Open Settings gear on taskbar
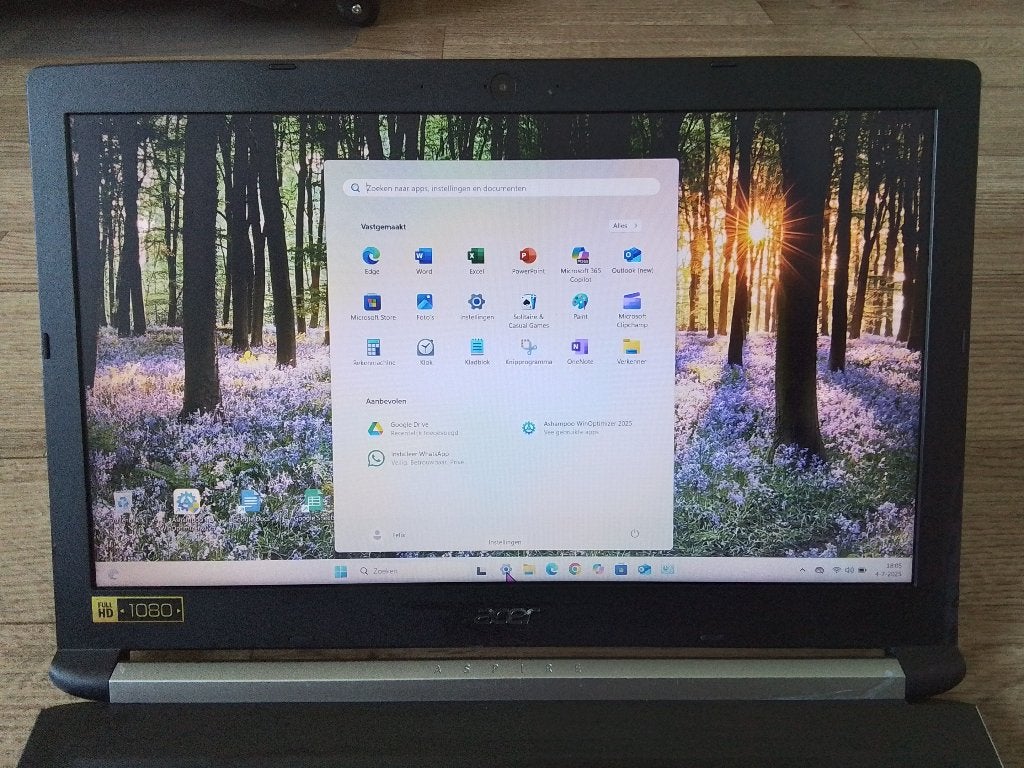This screenshot has width=1024, height=768. [x=505, y=570]
